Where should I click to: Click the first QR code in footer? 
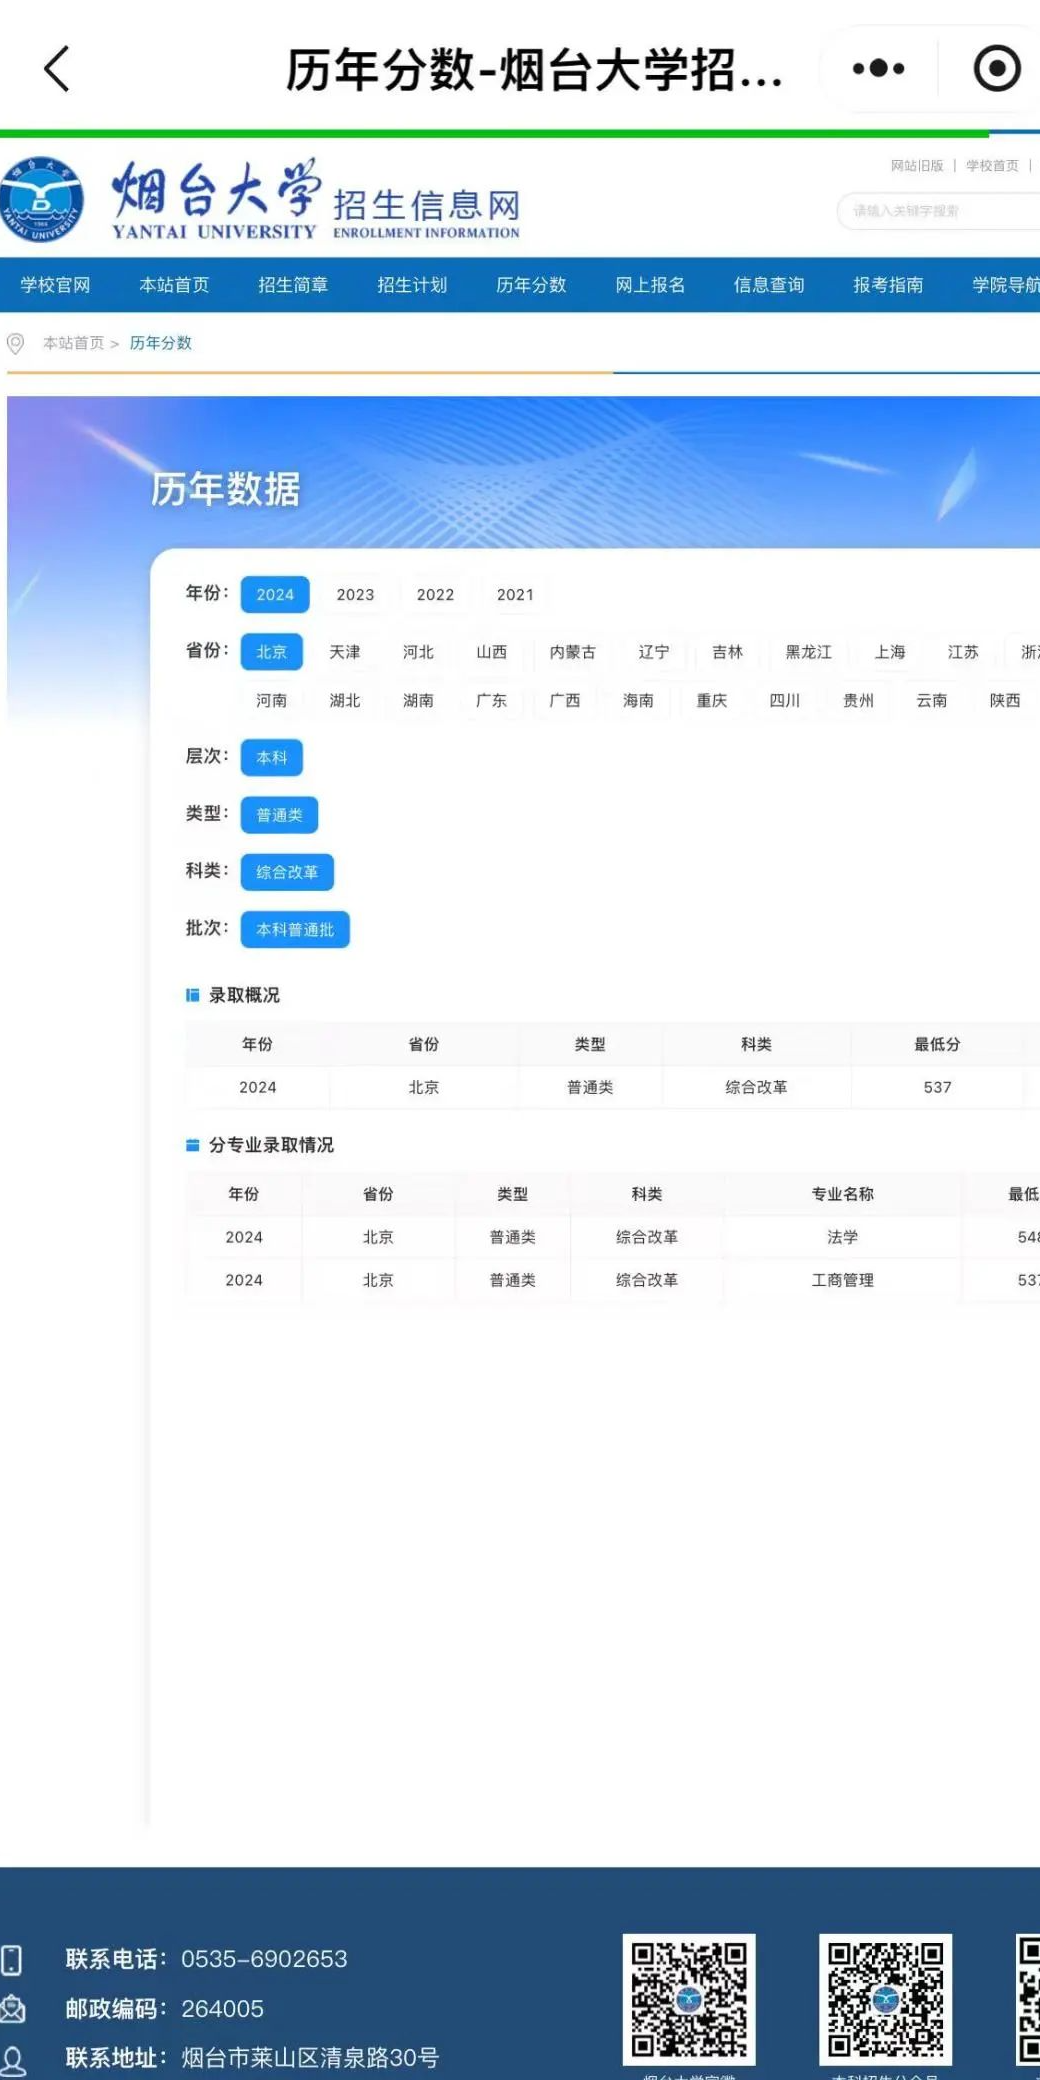click(x=688, y=1999)
